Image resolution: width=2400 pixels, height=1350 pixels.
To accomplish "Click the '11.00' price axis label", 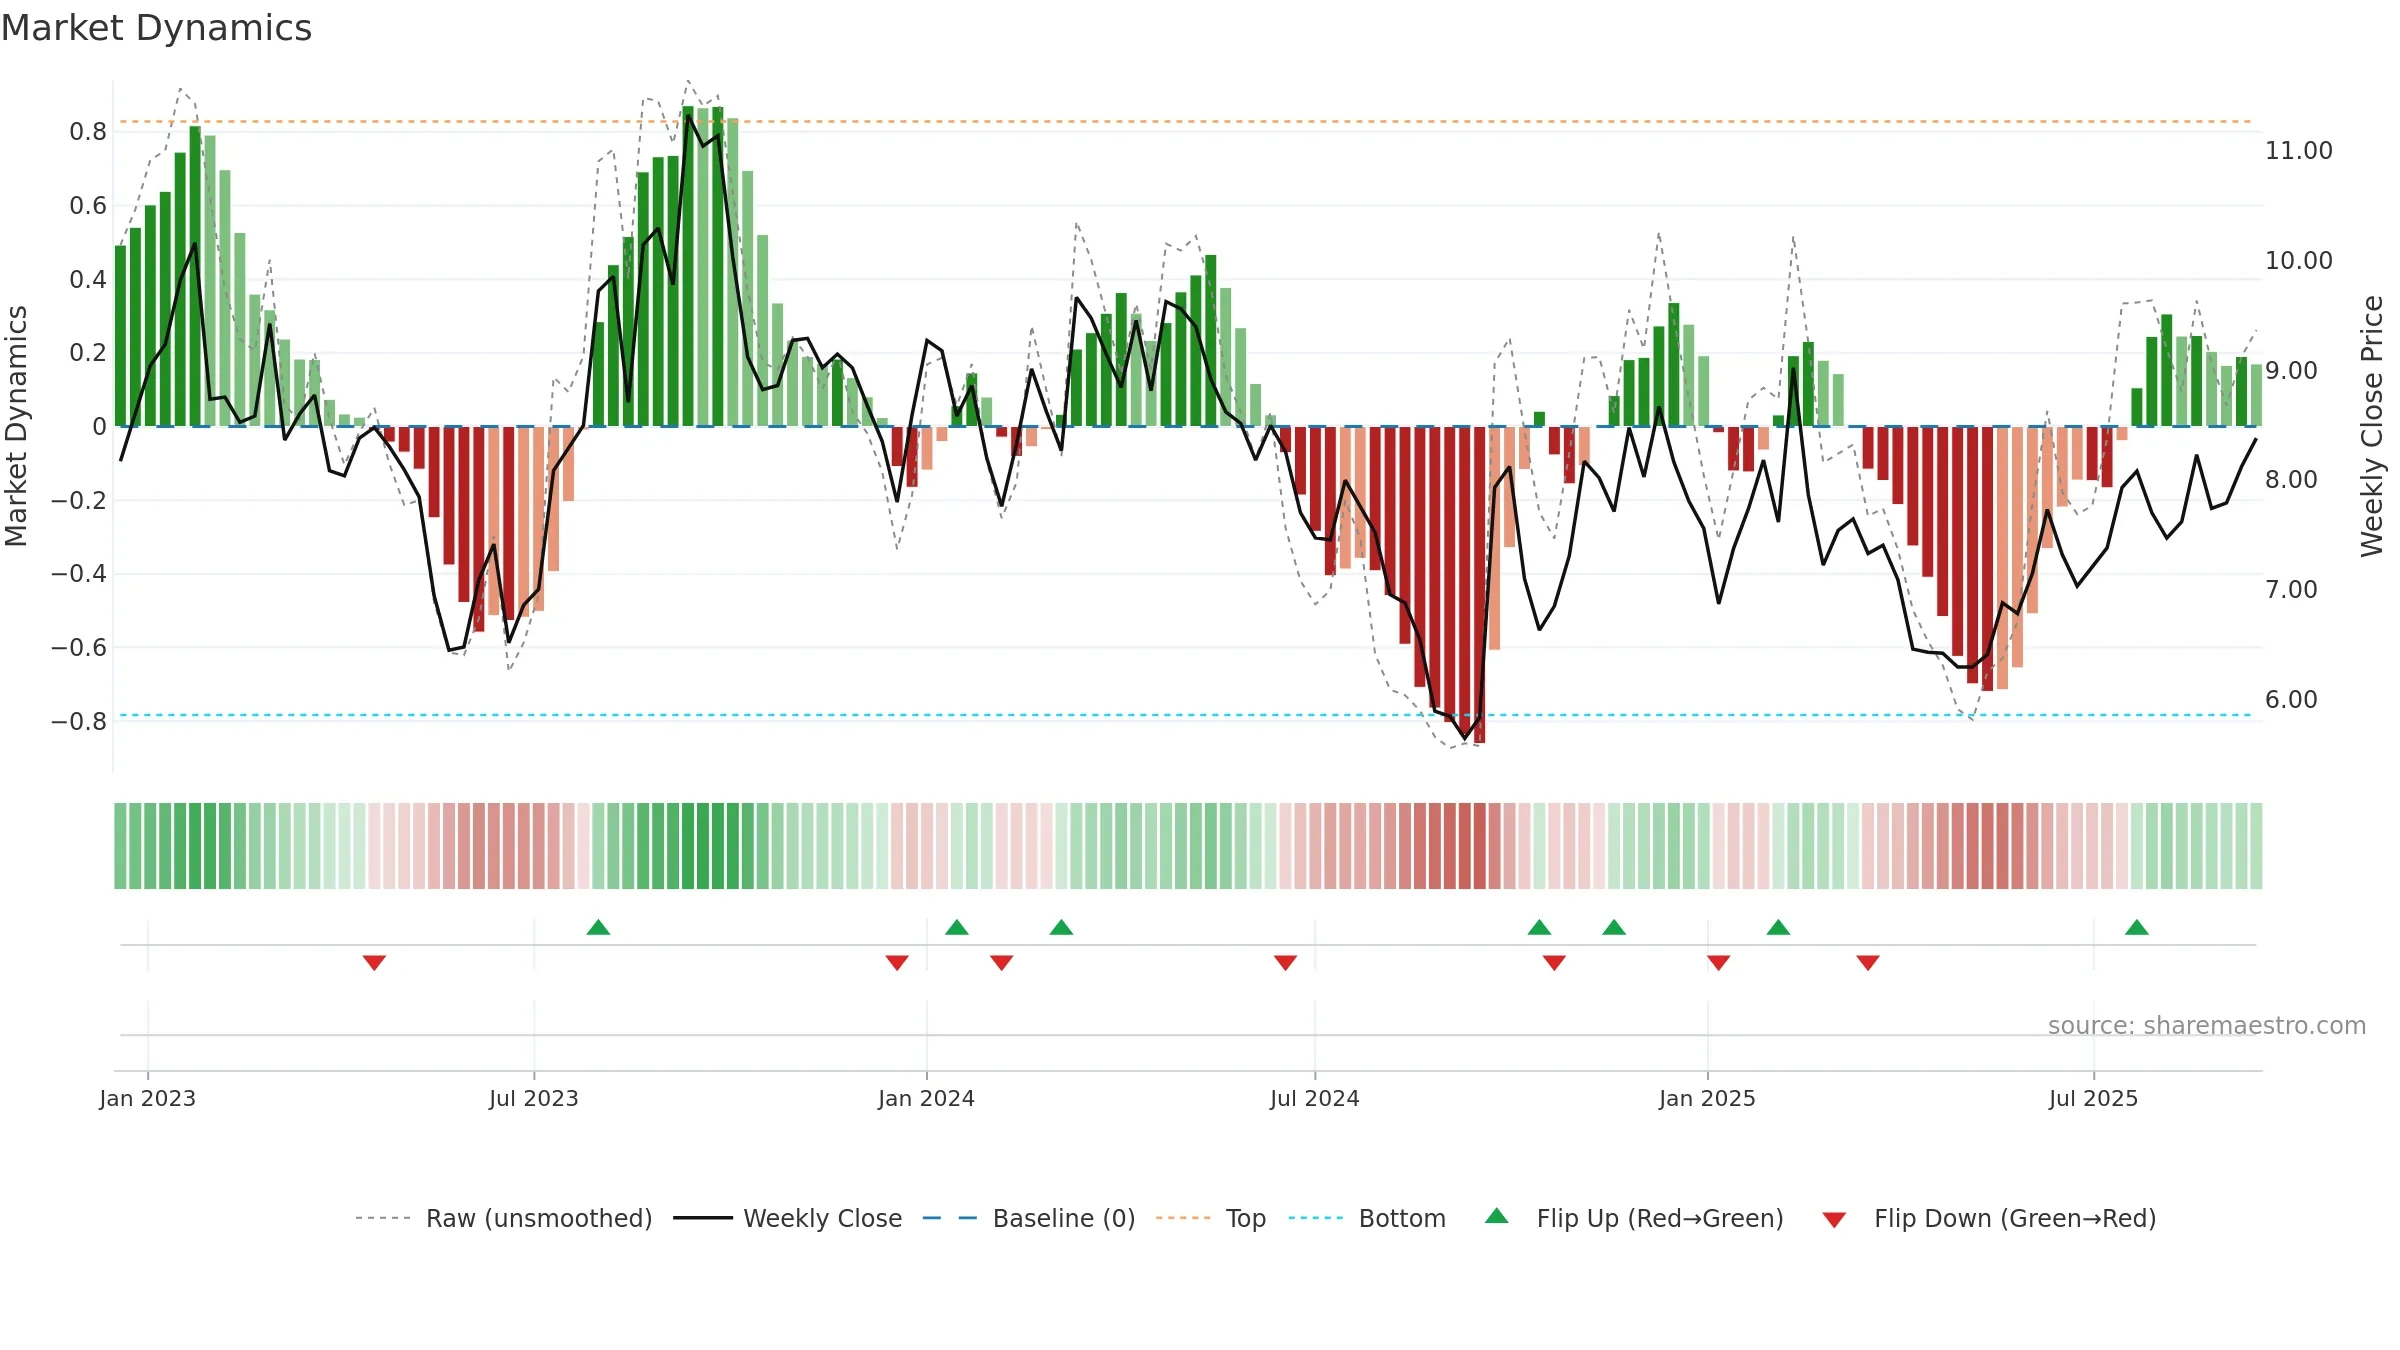I will click(x=2298, y=151).
